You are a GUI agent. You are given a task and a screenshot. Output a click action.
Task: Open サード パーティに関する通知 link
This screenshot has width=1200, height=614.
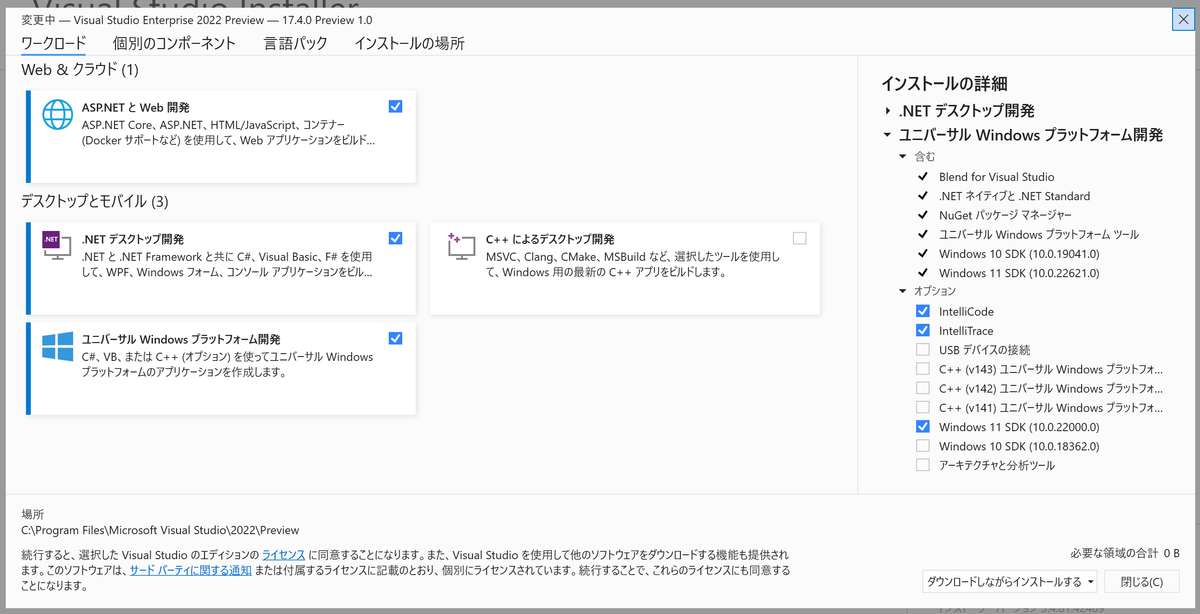click(x=190, y=570)
